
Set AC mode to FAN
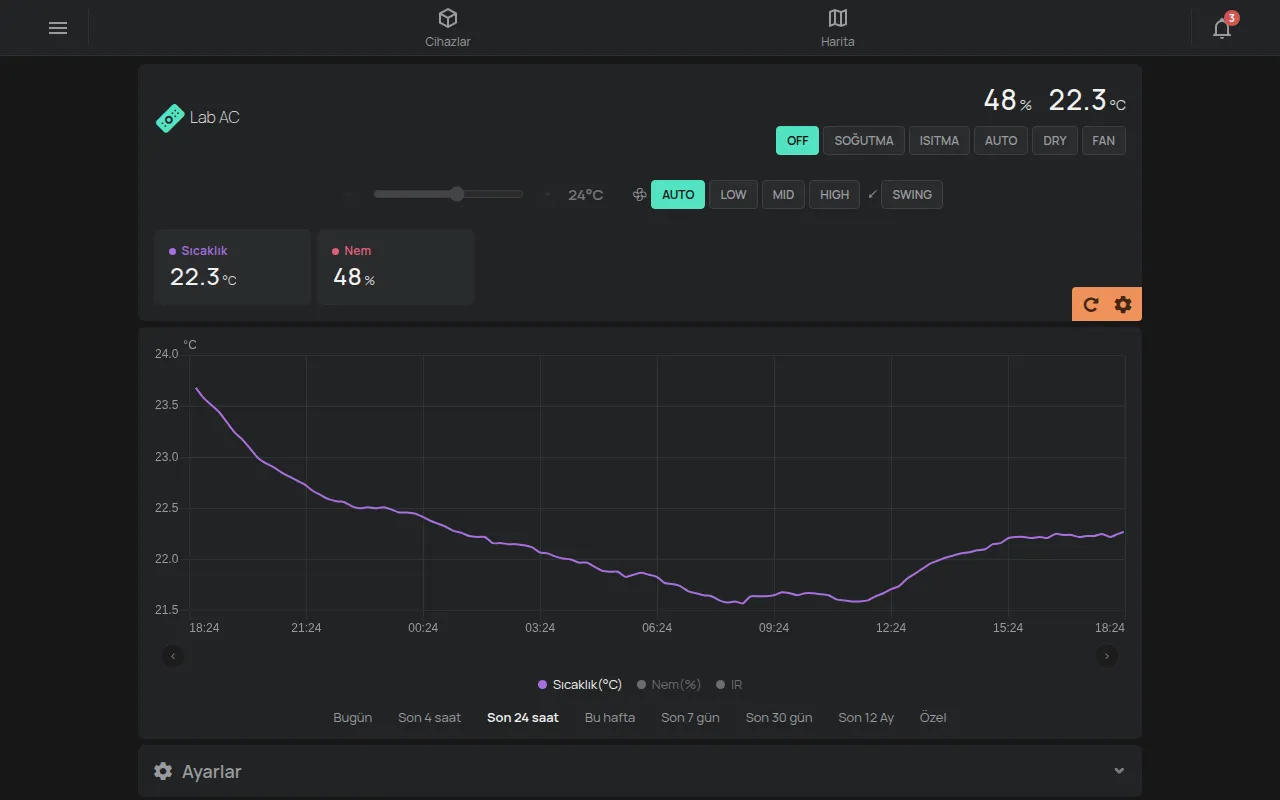point(1104,141)
